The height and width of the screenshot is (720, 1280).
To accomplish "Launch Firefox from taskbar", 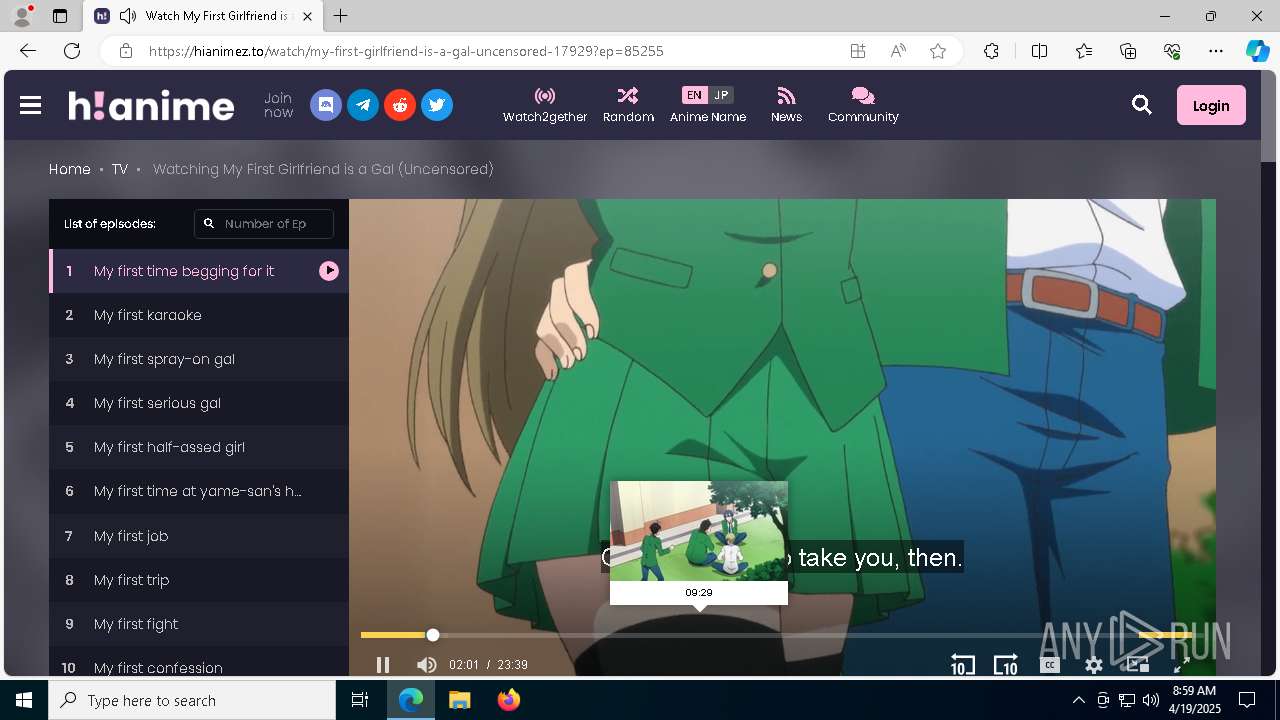I will pyautogui.click(x=508, y=700).
